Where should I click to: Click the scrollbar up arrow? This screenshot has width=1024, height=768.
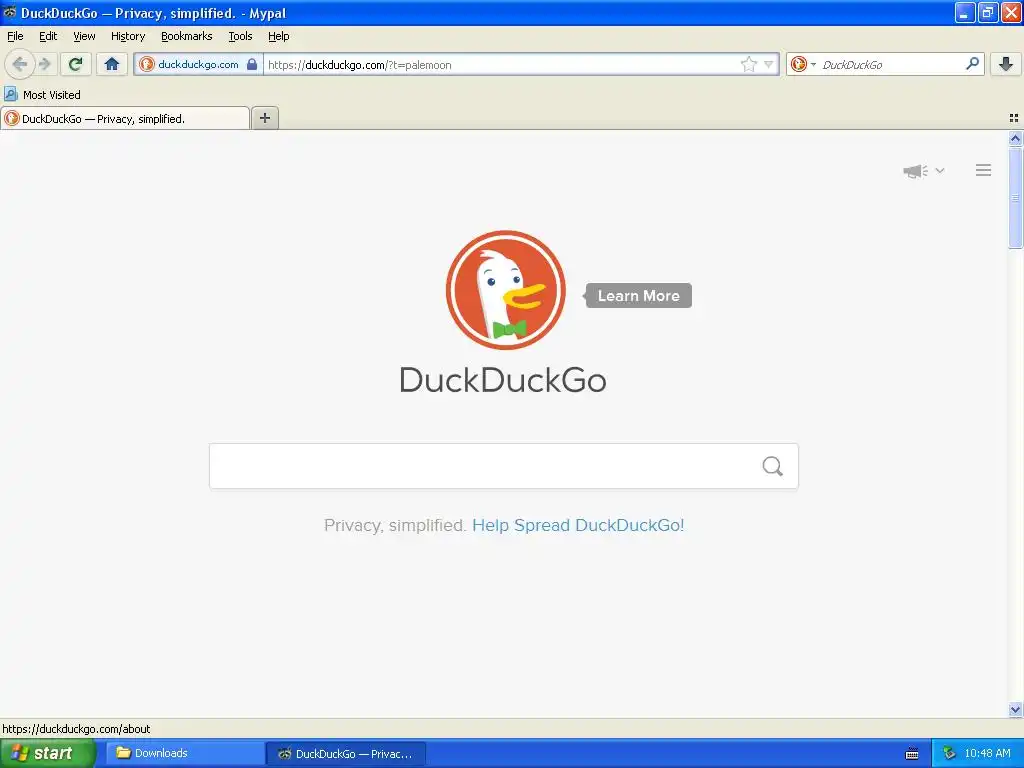tap(1015, 138)
